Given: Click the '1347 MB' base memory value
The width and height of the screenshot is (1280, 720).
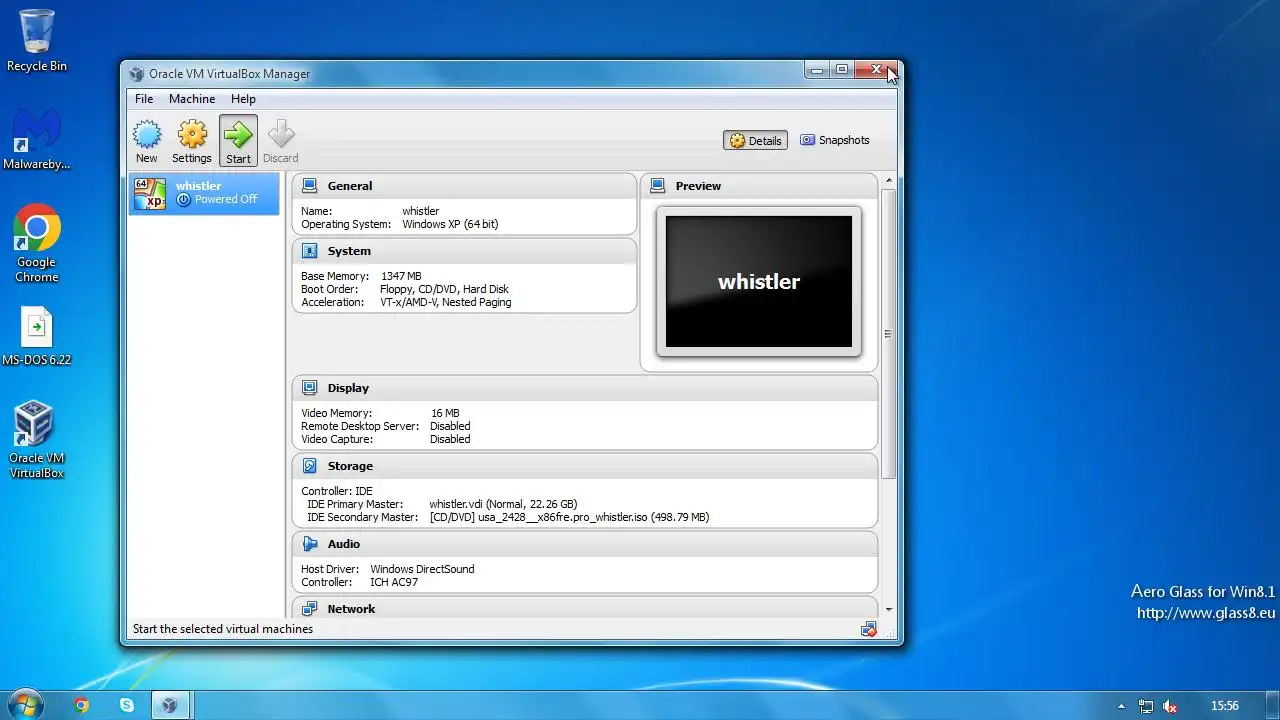Looking at the screenshot, I should [x=401, y=276].
